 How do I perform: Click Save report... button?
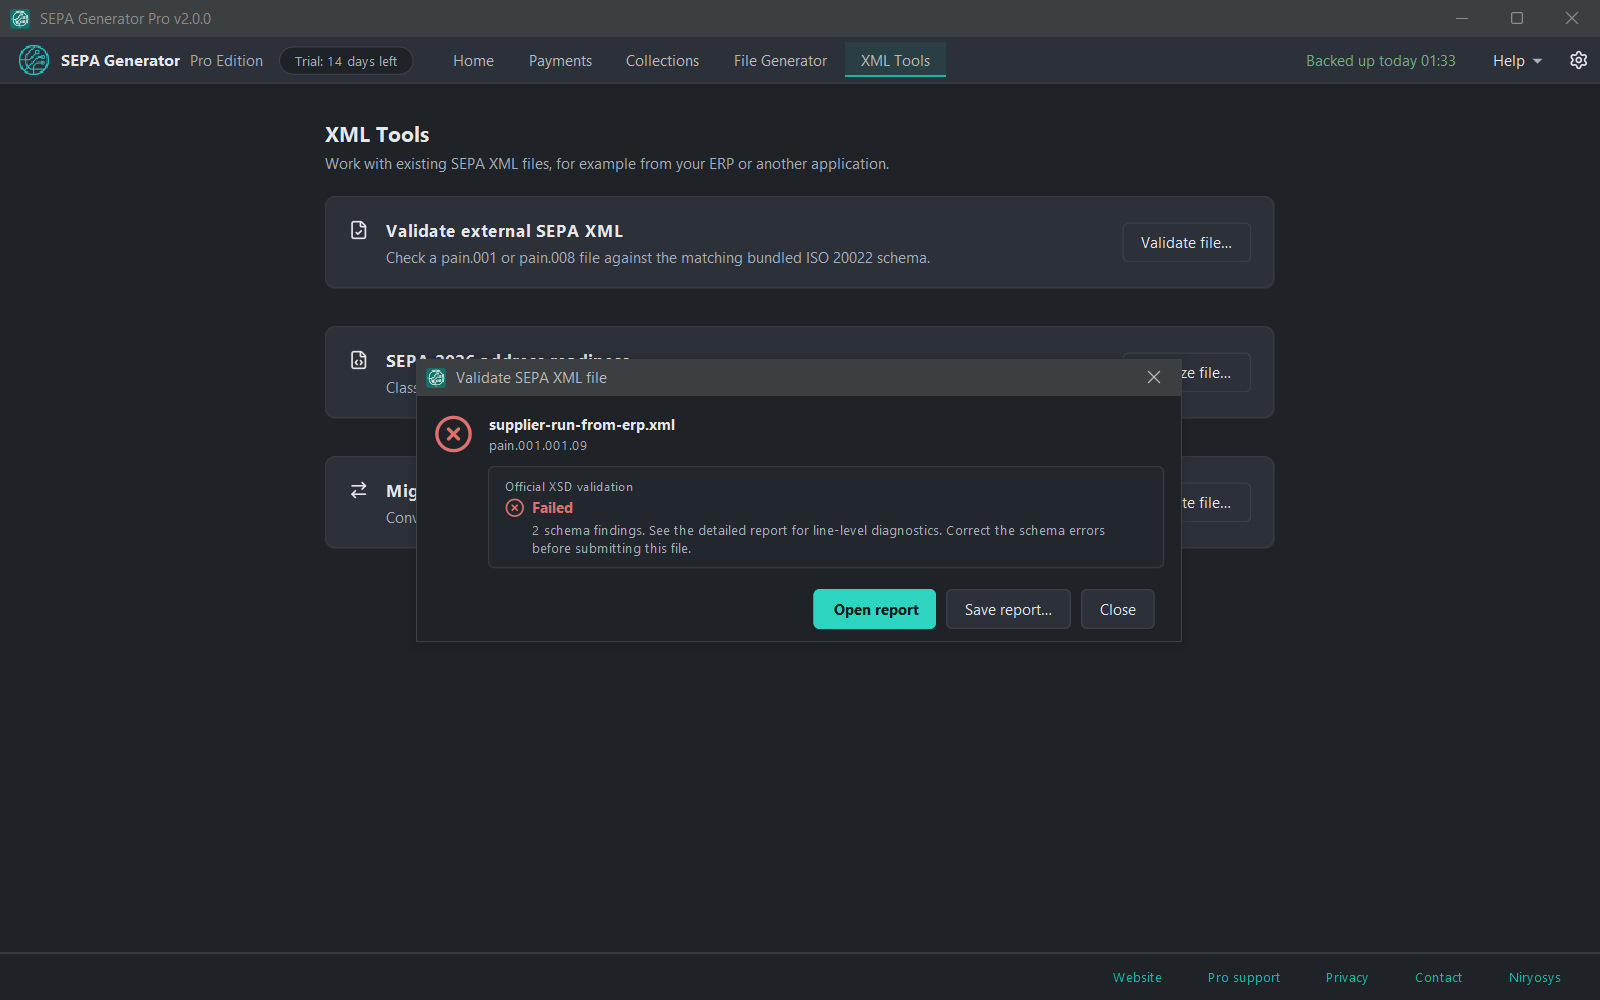(1008, 609)
